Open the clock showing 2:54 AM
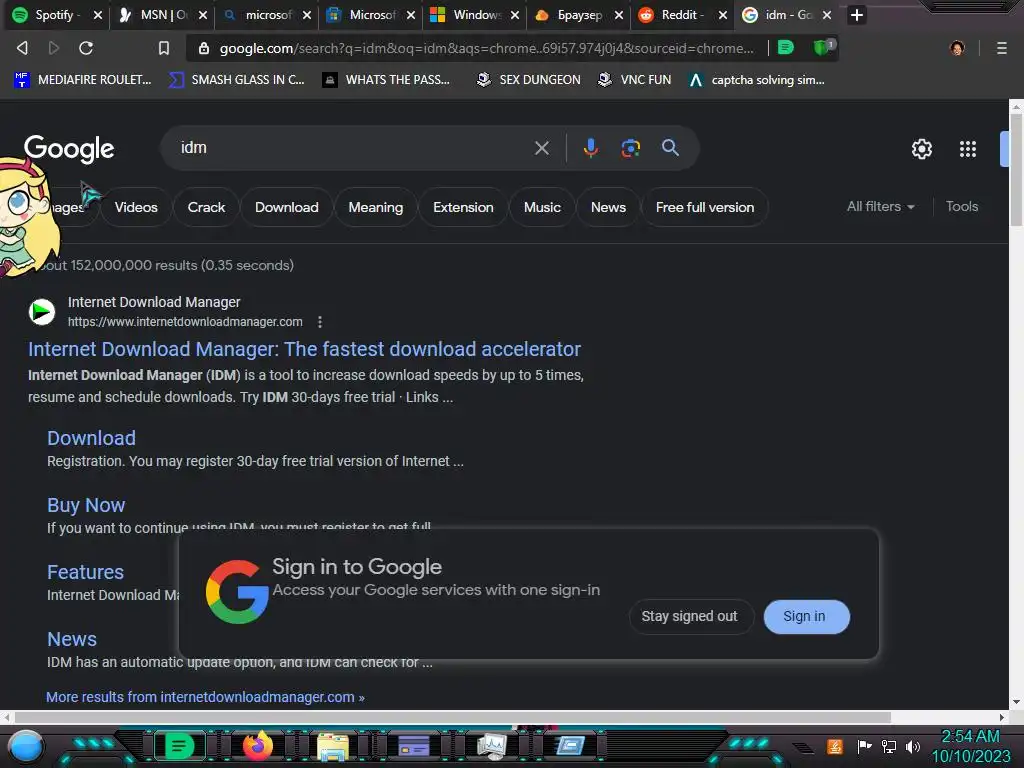 [x=970, y=746]
